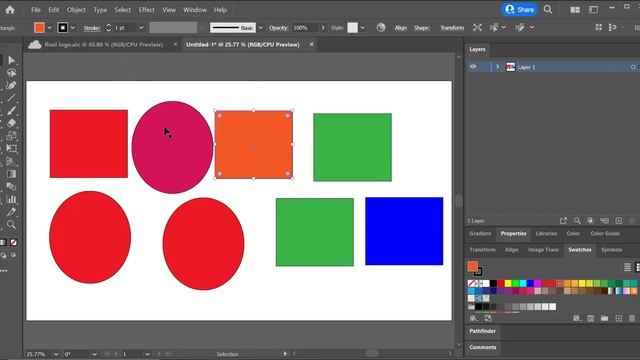Click the Opacity label link
The height and width of the screenshot is (360, 640).
tap(279, 28)
